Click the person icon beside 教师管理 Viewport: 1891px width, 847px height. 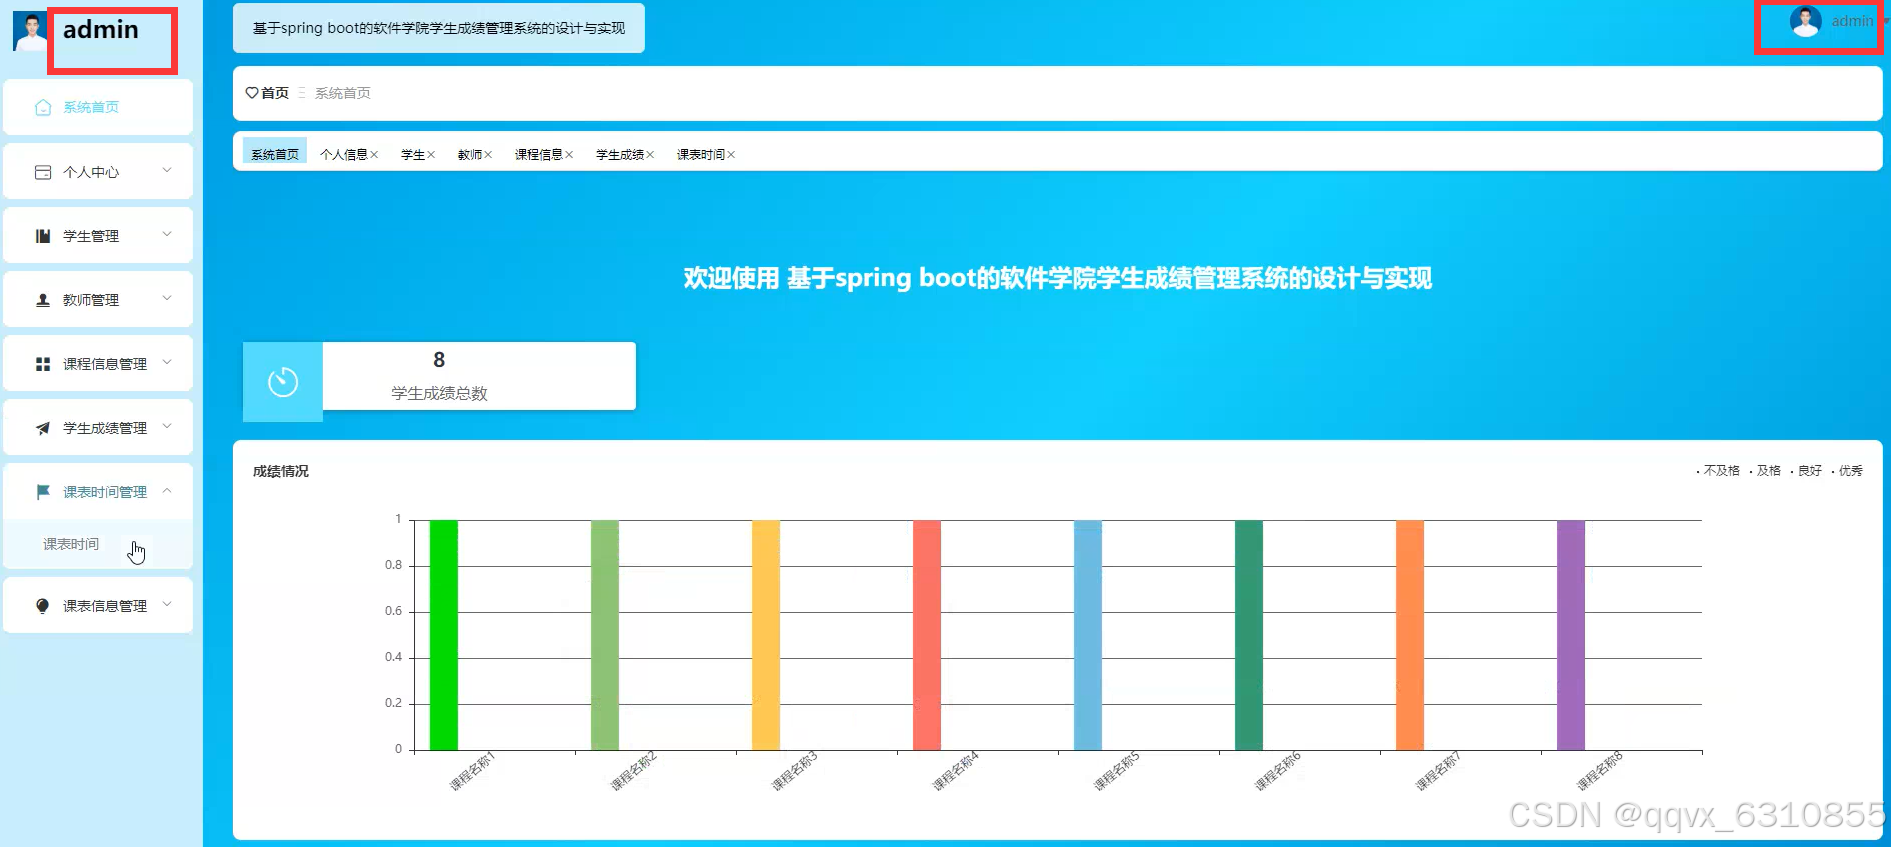click(43, 300)
